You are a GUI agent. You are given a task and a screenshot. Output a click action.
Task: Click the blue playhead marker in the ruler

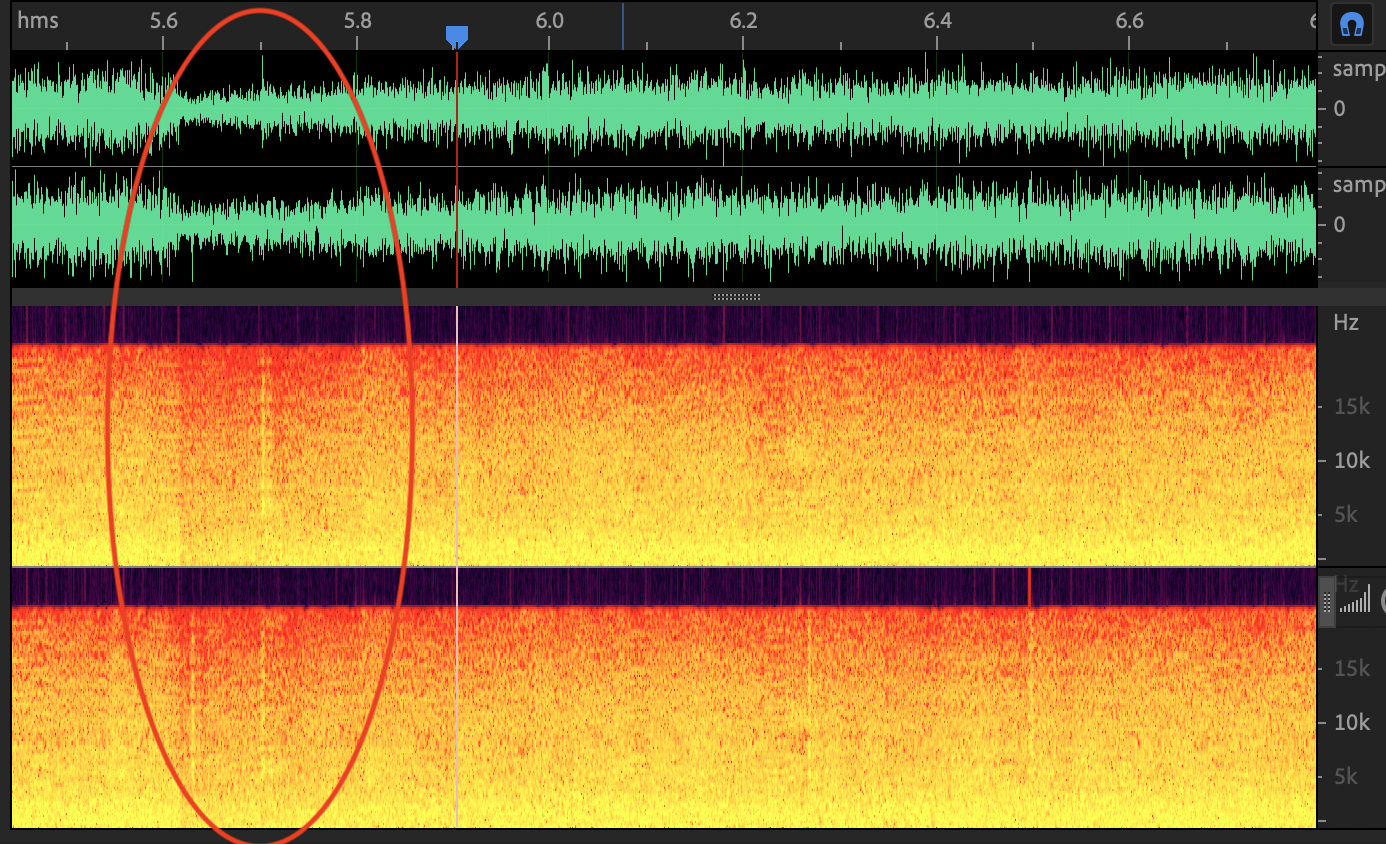(456, 36)
